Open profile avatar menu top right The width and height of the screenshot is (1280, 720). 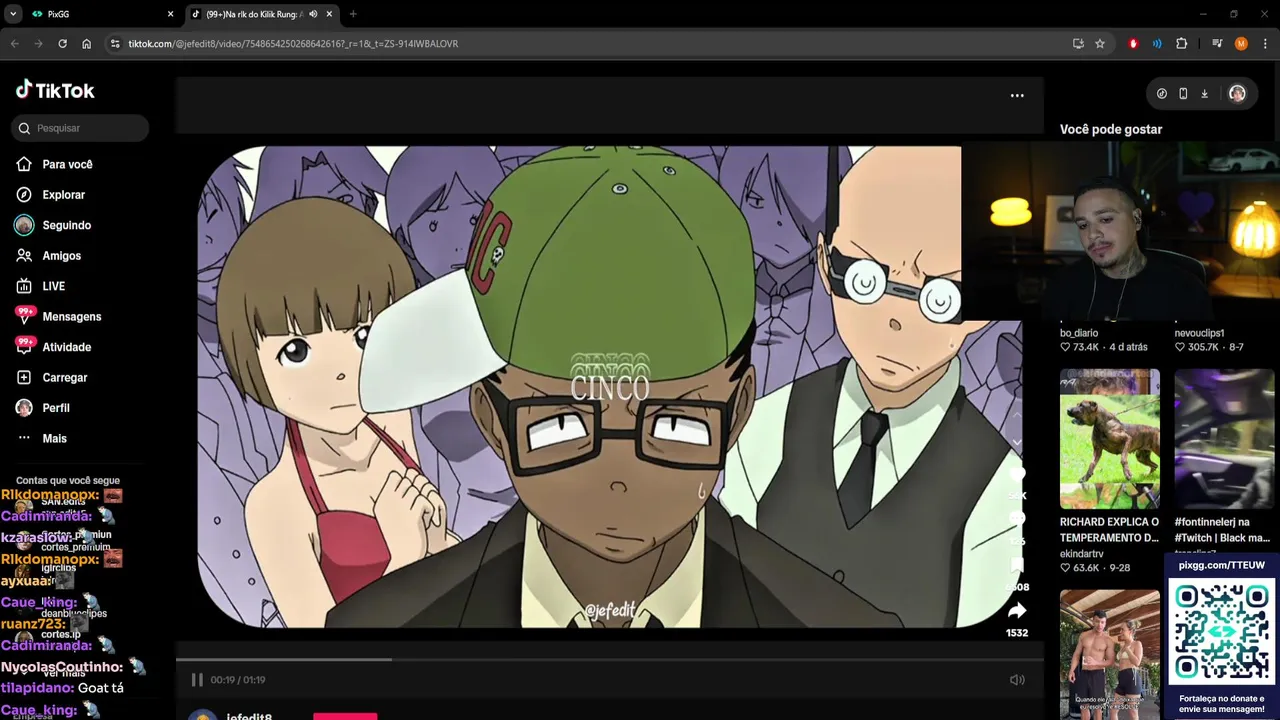[1237, 93]
